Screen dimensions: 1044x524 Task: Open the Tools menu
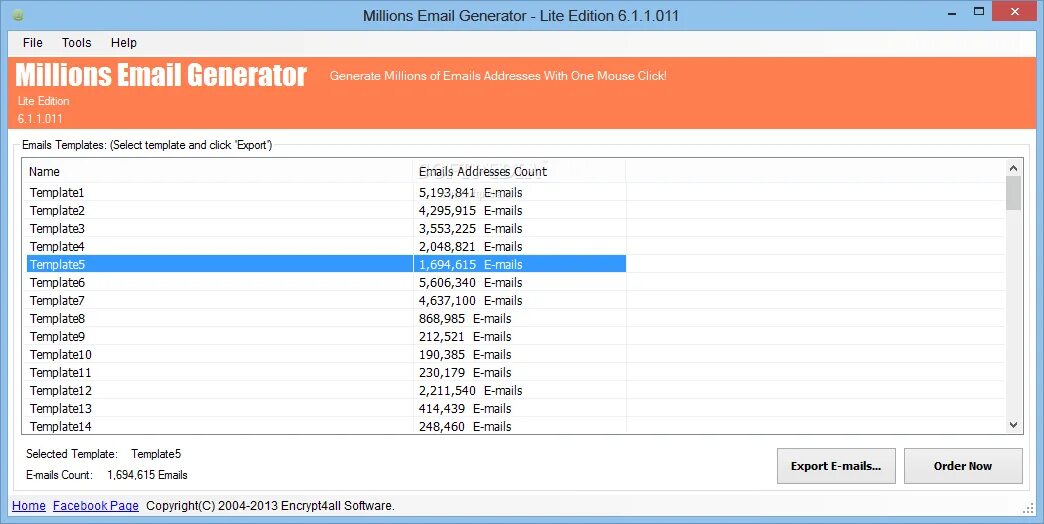click(77, 43)
